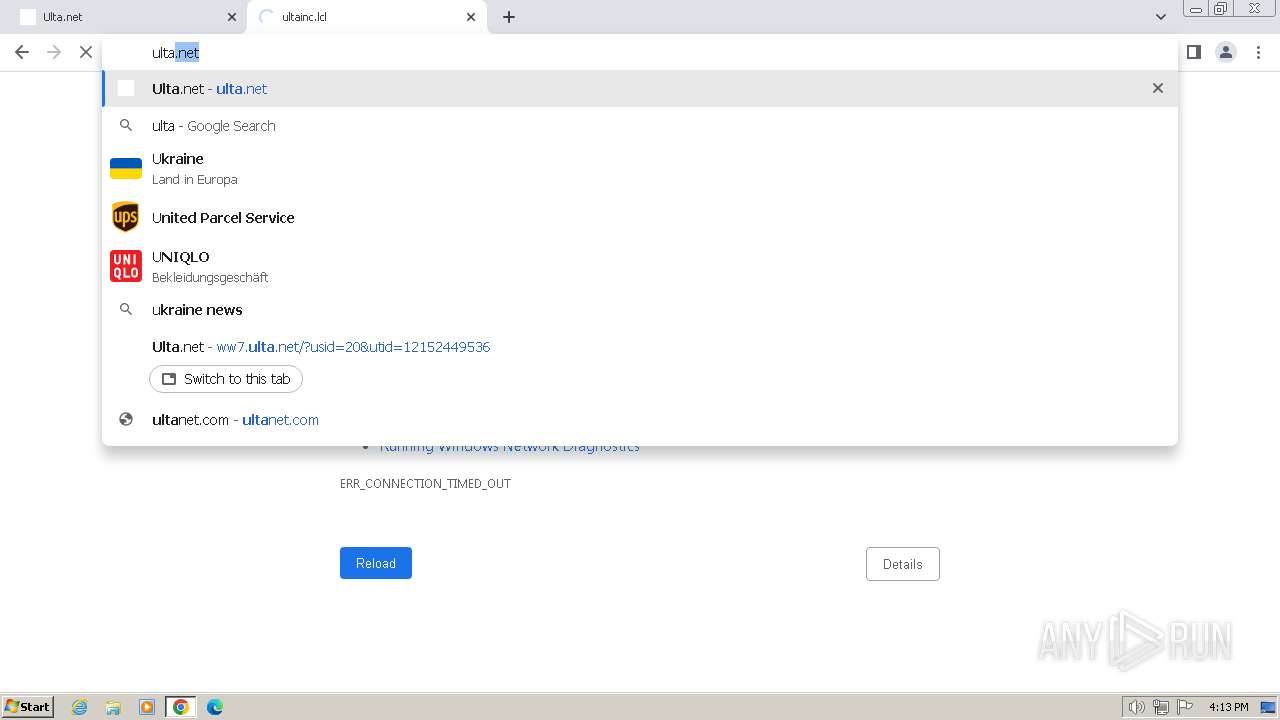Image resolution: width=1280 pixels, height=720 pixels.
Task: Click the Reload button
Action: pos(376,563)
